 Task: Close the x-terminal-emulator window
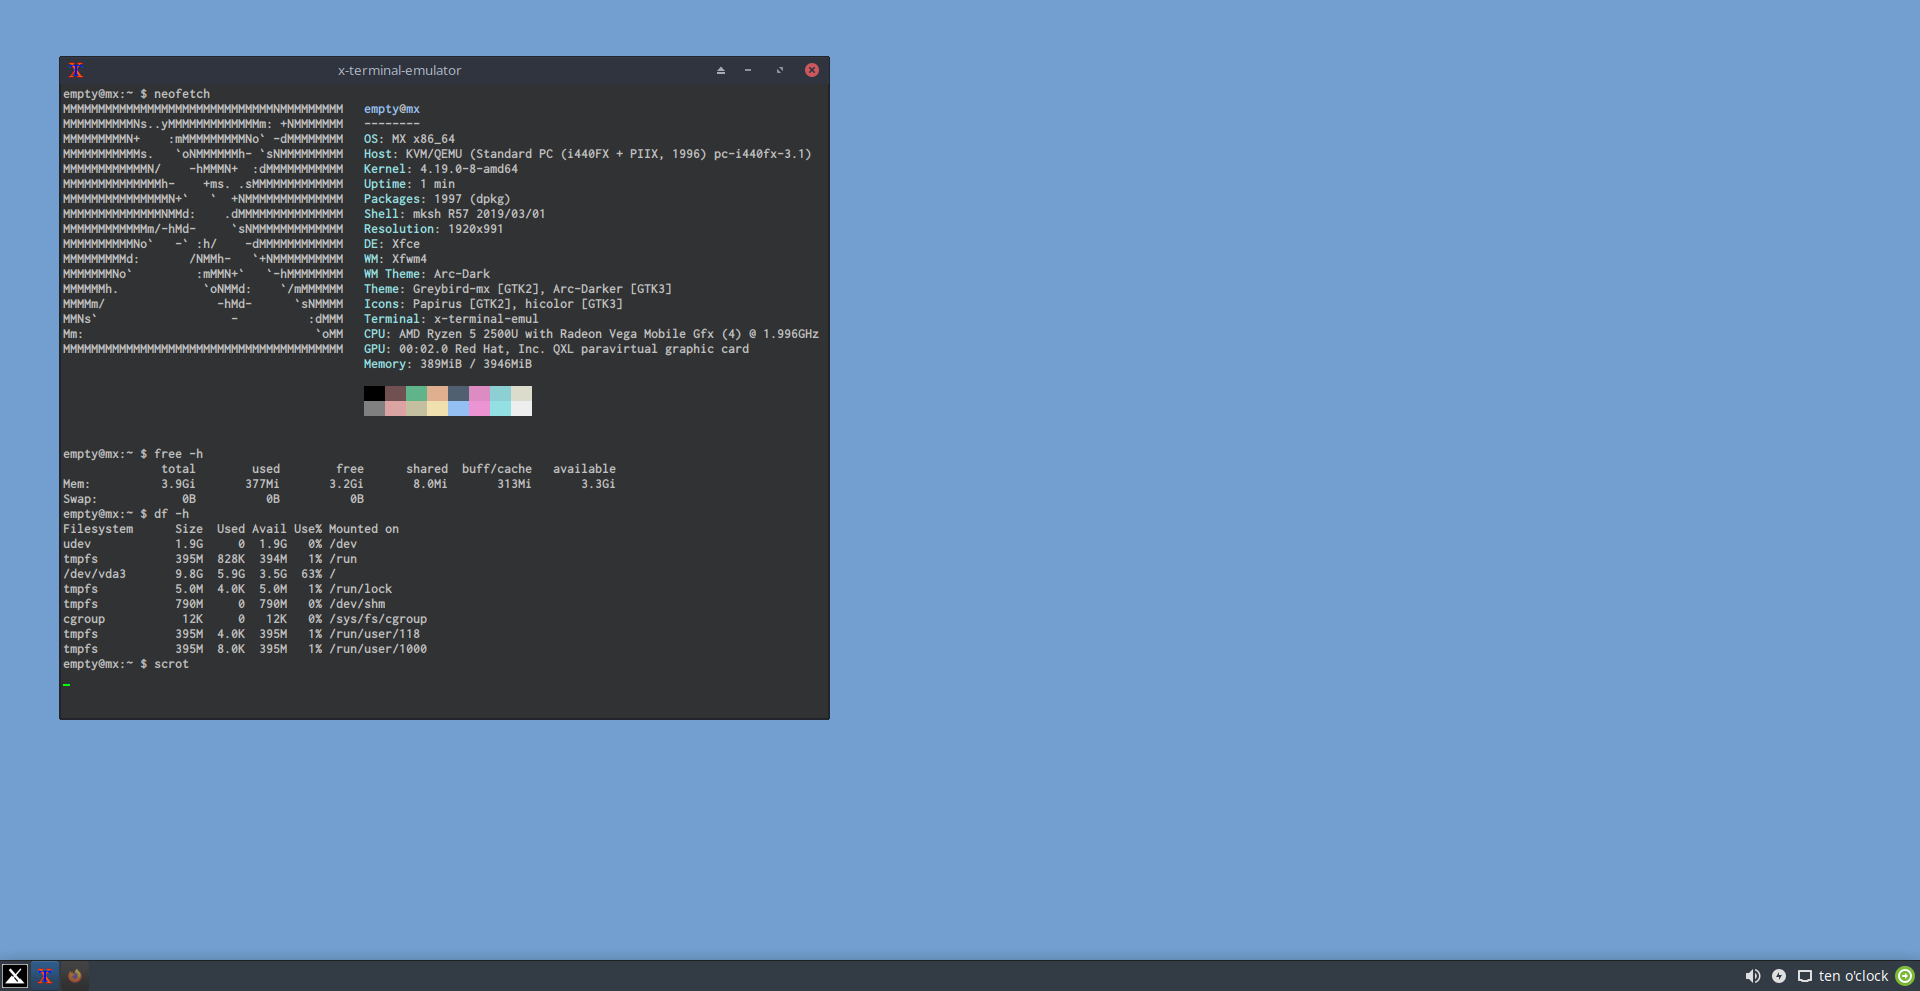pyautogui.click(x=812, y=70)
